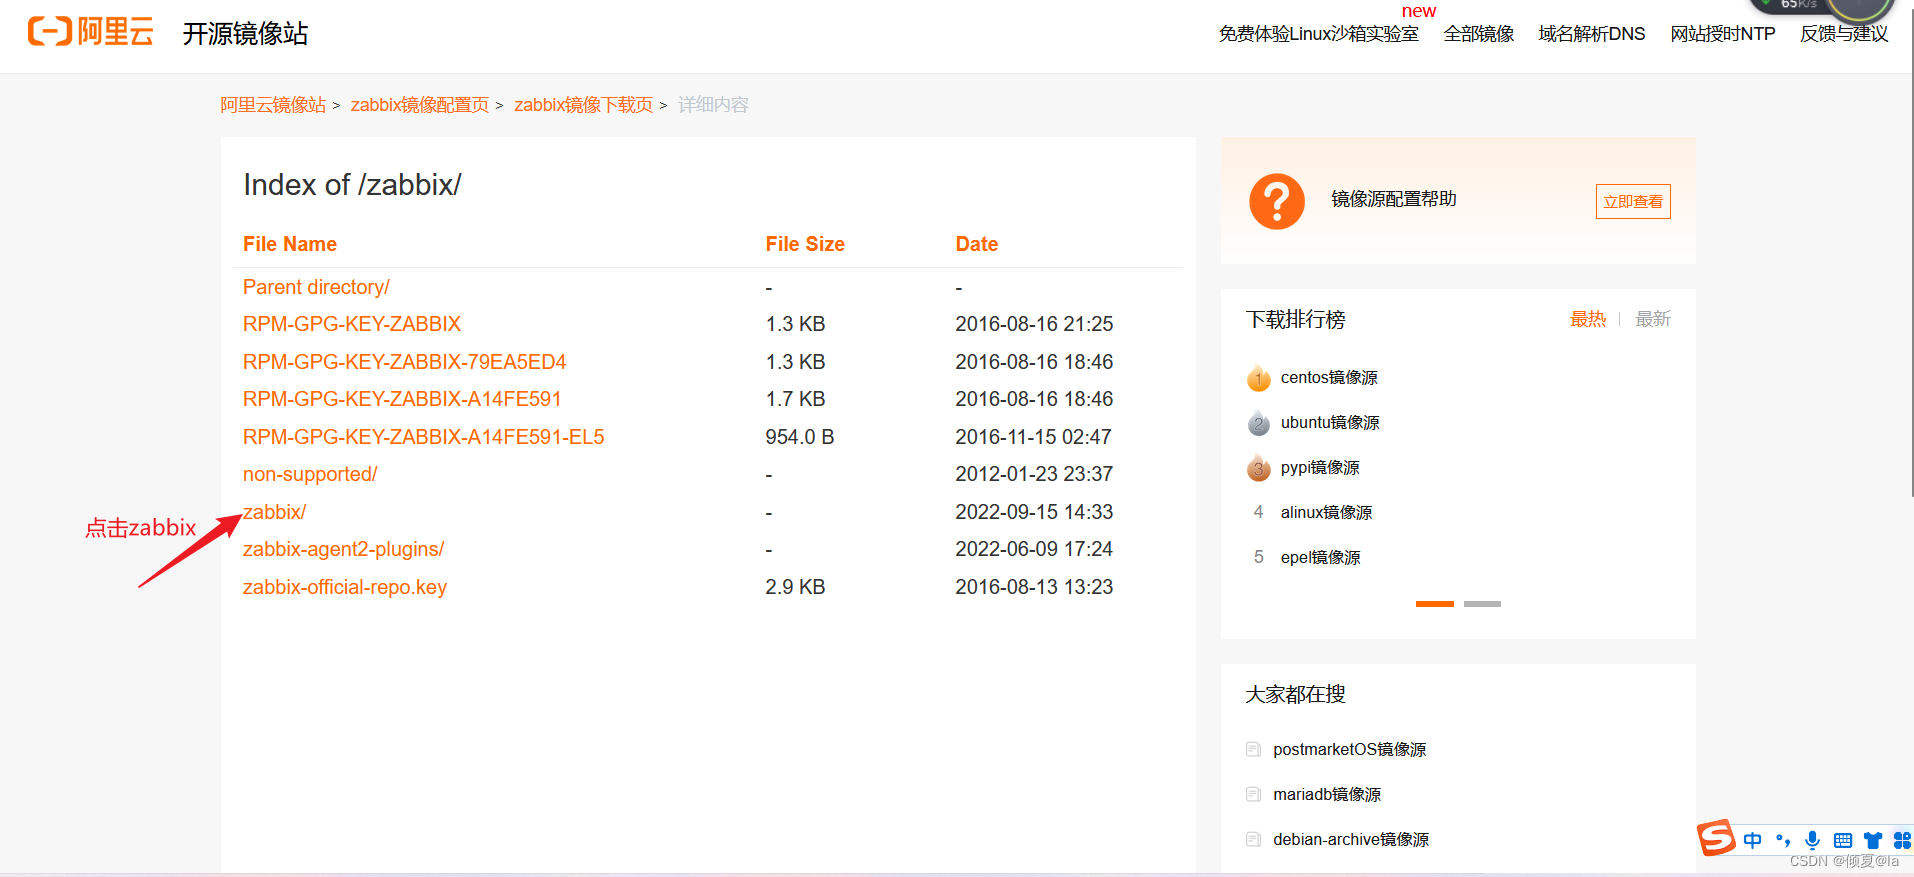Click the date 2022-09-15 14:33
This screenshot has height=877, width=1914.
click(x=1034, y=512)
